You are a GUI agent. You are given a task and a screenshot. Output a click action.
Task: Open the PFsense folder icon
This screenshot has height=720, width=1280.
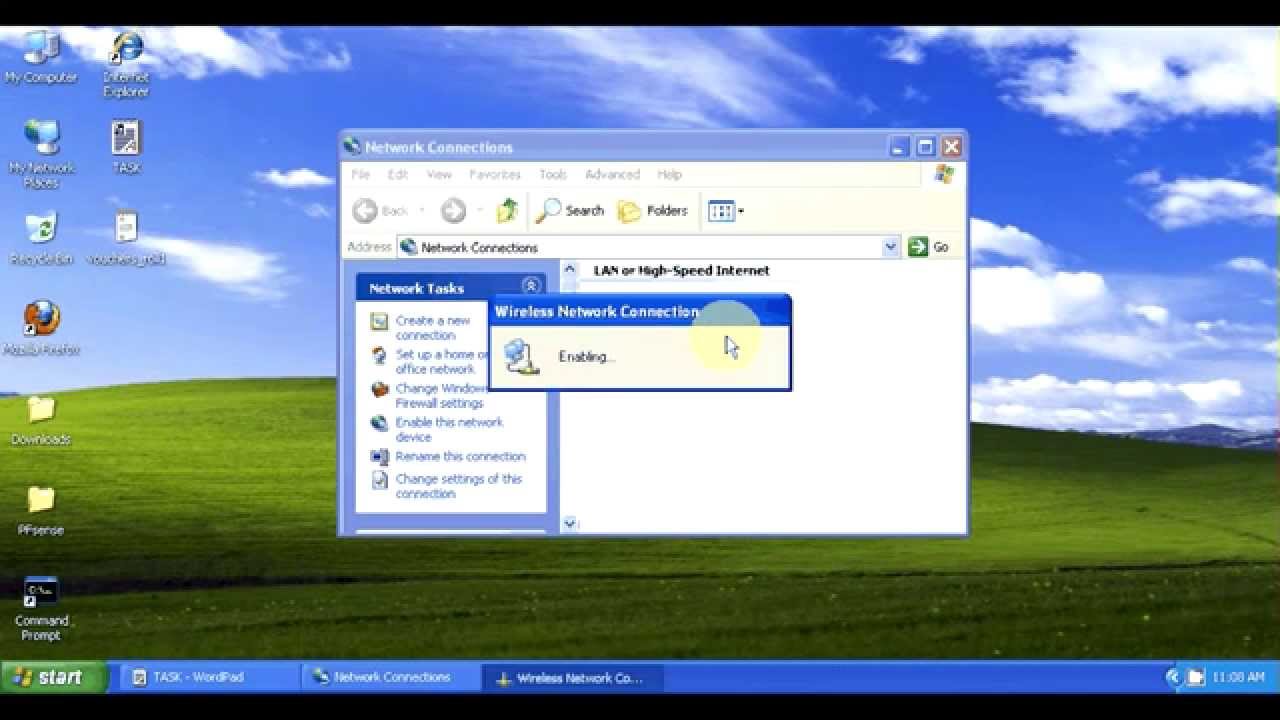tap(41, 510)
